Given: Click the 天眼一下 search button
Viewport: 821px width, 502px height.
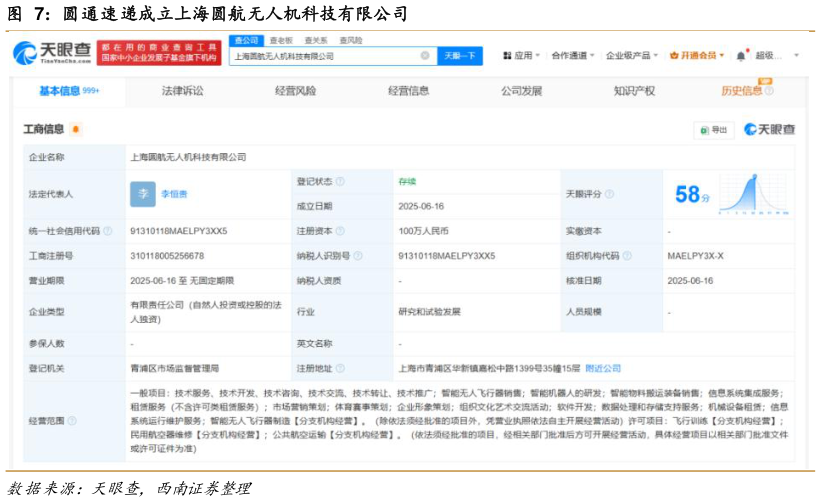Looking at the screenshot, I should [x=460, y=55].
